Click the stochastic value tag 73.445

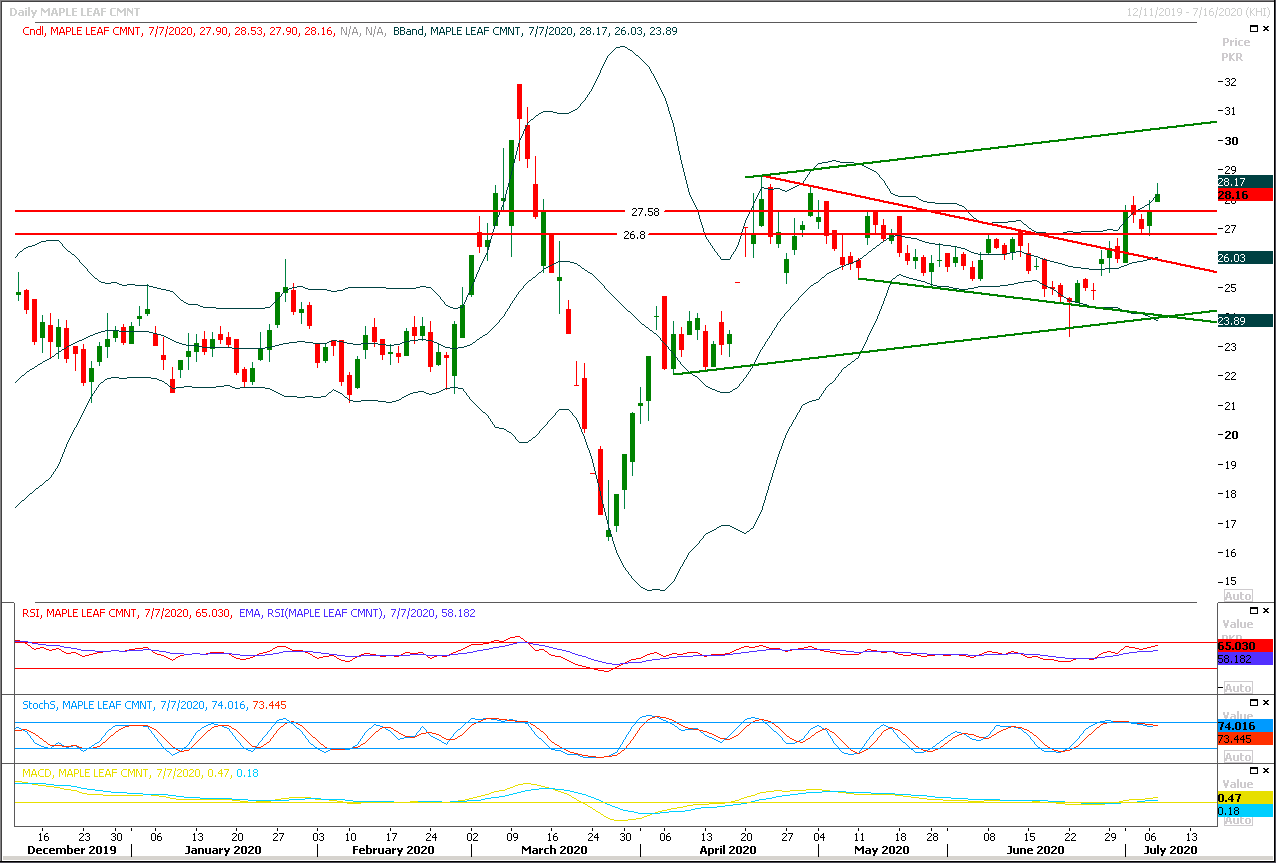coord(1244,738)
